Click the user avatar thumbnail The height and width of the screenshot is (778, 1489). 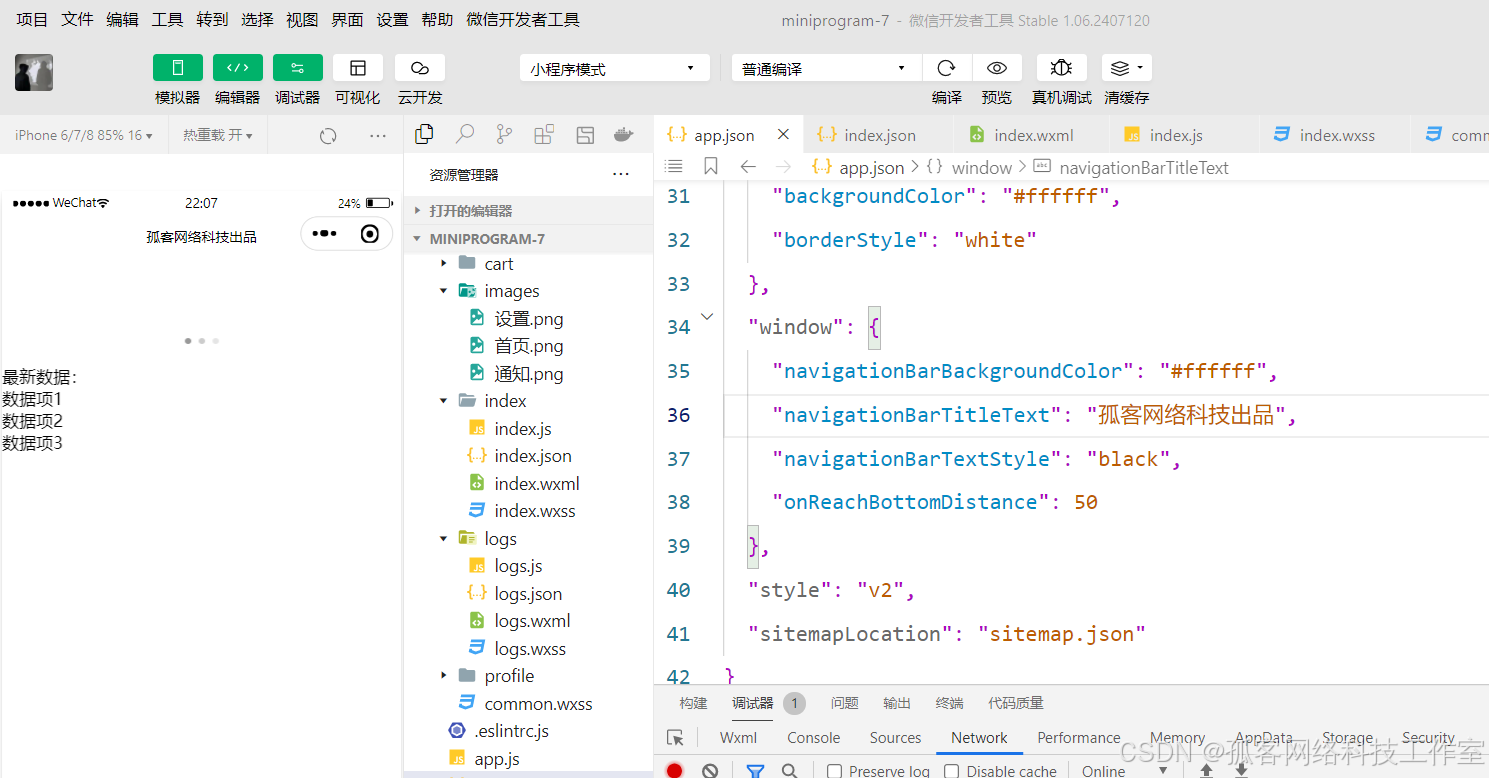(x=34, y=73)
